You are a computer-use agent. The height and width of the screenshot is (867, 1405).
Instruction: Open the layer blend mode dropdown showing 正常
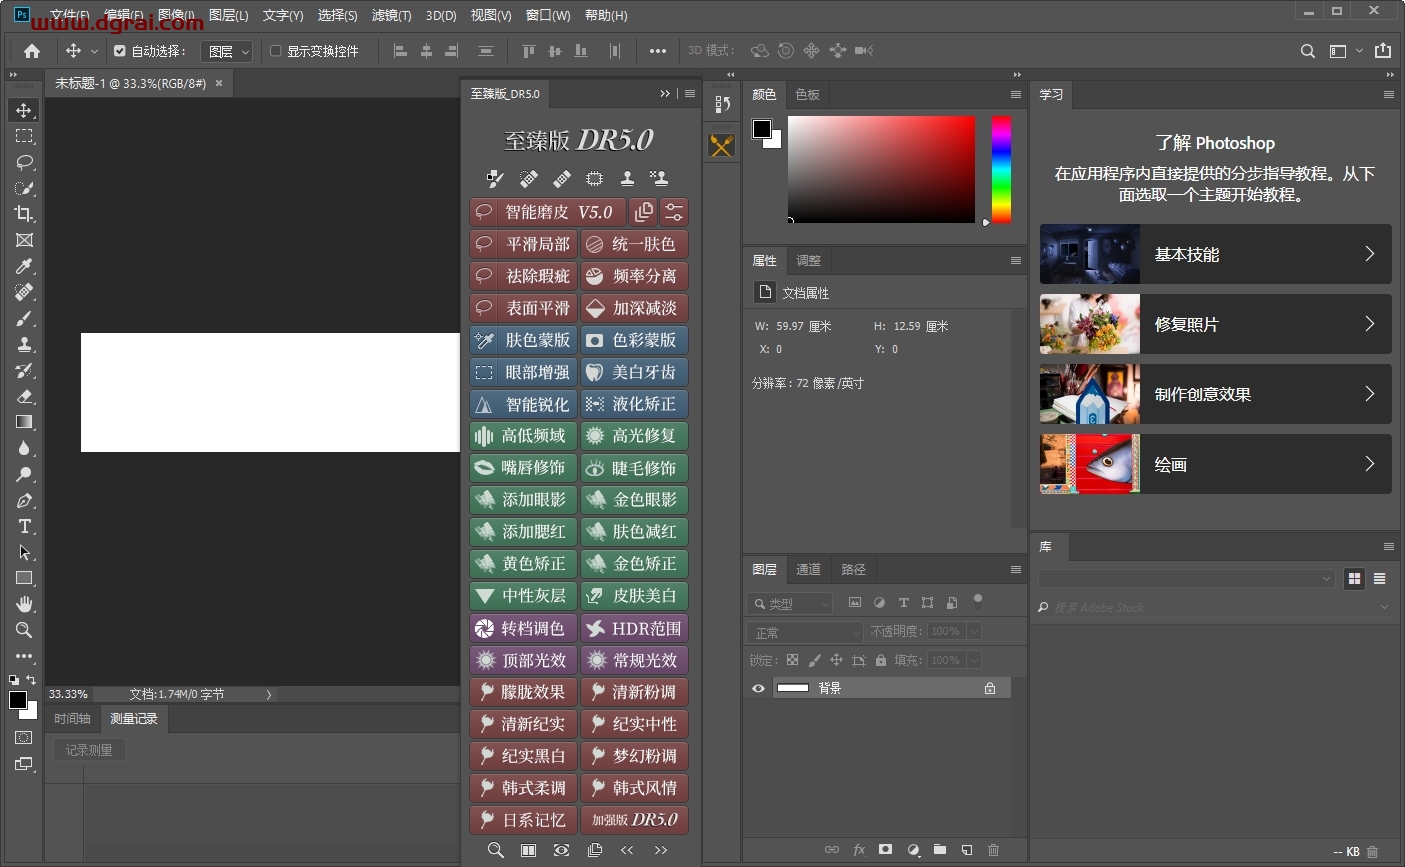pyautogui.click(x=803, y=631)
